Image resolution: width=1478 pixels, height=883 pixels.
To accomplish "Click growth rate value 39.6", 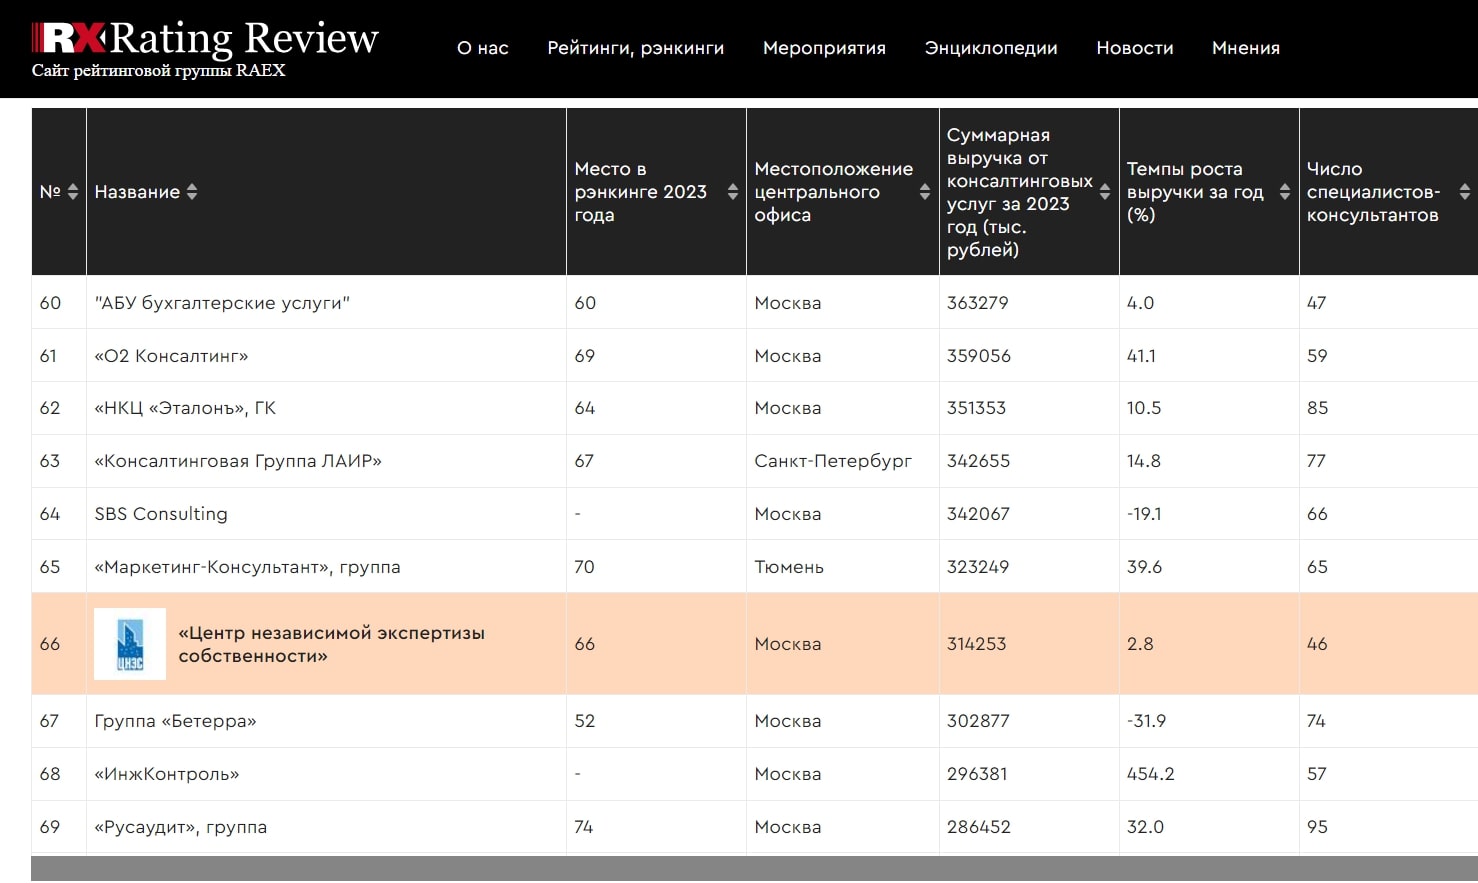I will pyautogui.click(x=1145, y=567).
